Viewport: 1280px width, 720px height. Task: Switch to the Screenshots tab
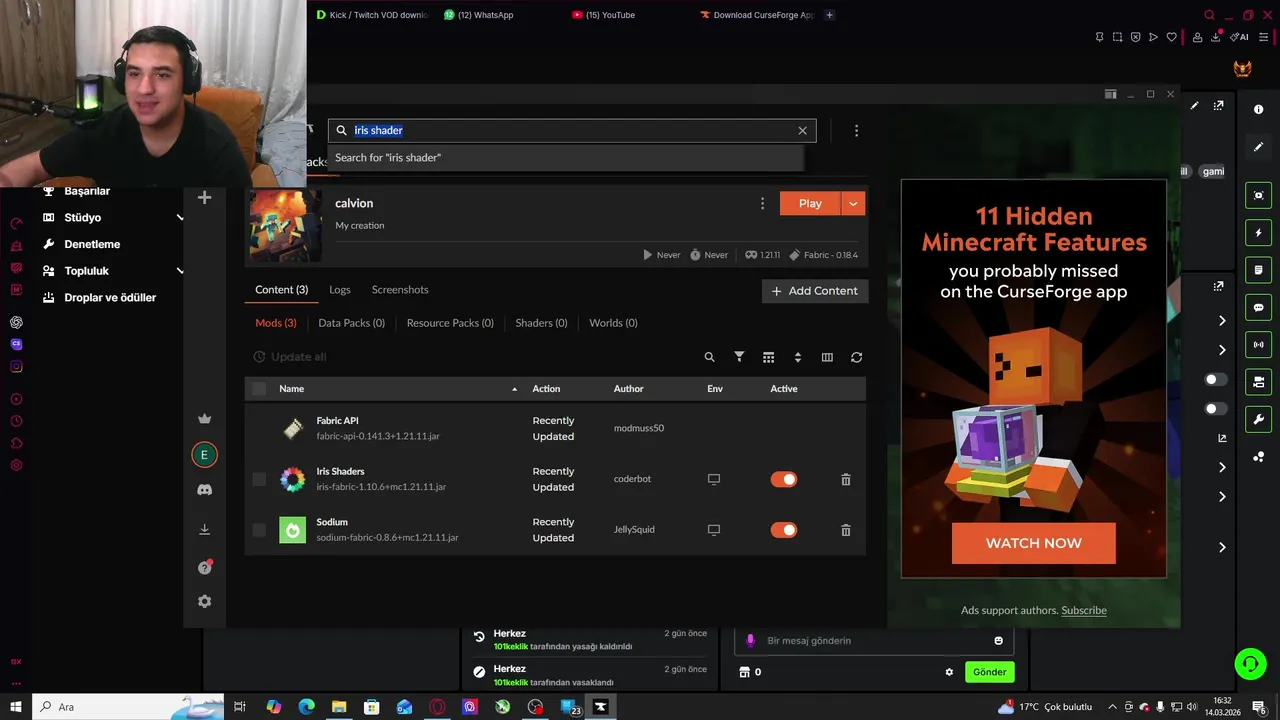click(x=400, y=290)
